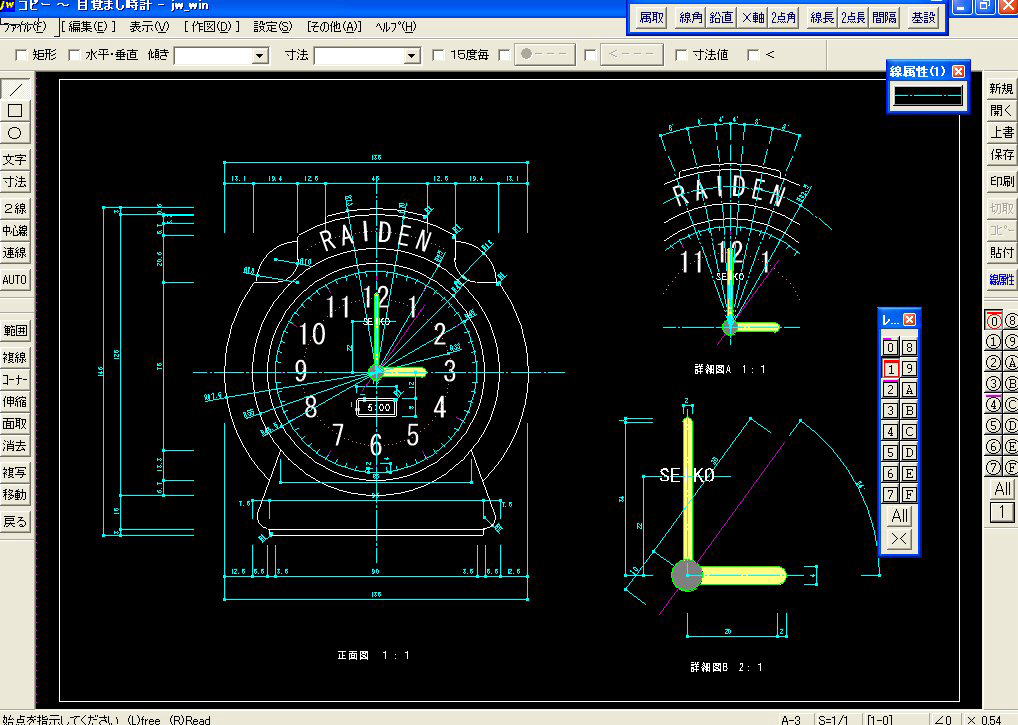Select the rectangle drawing tool
Image resolution: width=1018 pixels, height=725 pixels.
tap(15, 111)
